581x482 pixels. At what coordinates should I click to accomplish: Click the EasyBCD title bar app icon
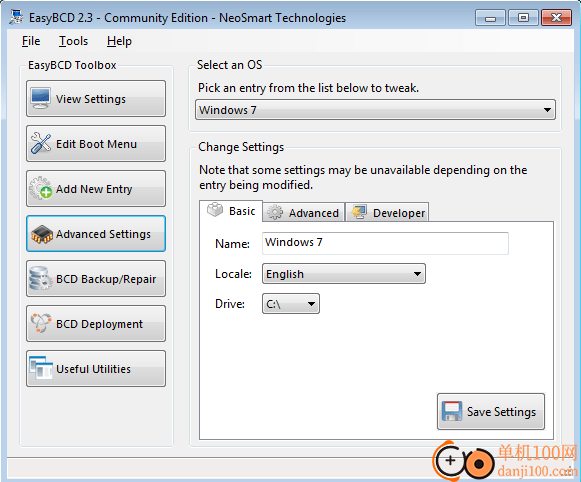pos(16,17)
